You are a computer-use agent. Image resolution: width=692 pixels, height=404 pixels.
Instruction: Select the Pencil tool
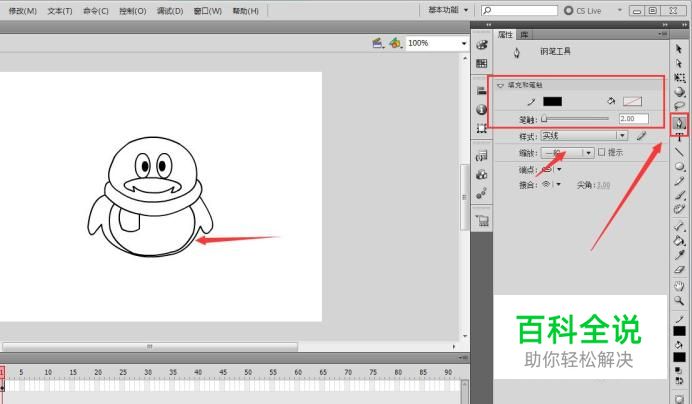pos(679,181)
